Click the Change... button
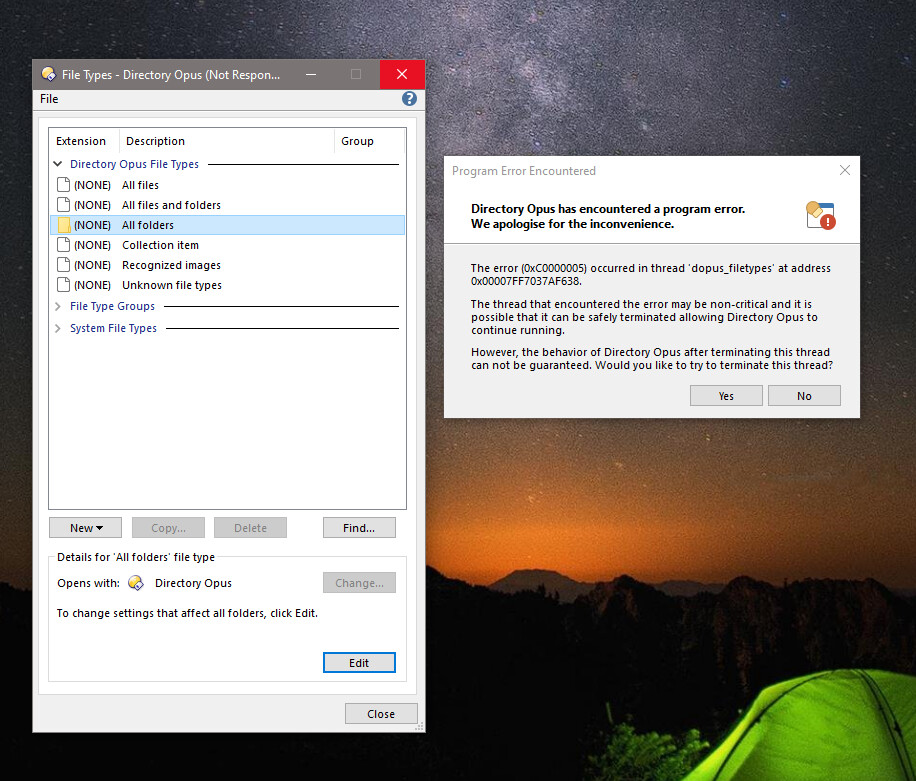This screenshot has height=781, width=916. pos(359,583)
